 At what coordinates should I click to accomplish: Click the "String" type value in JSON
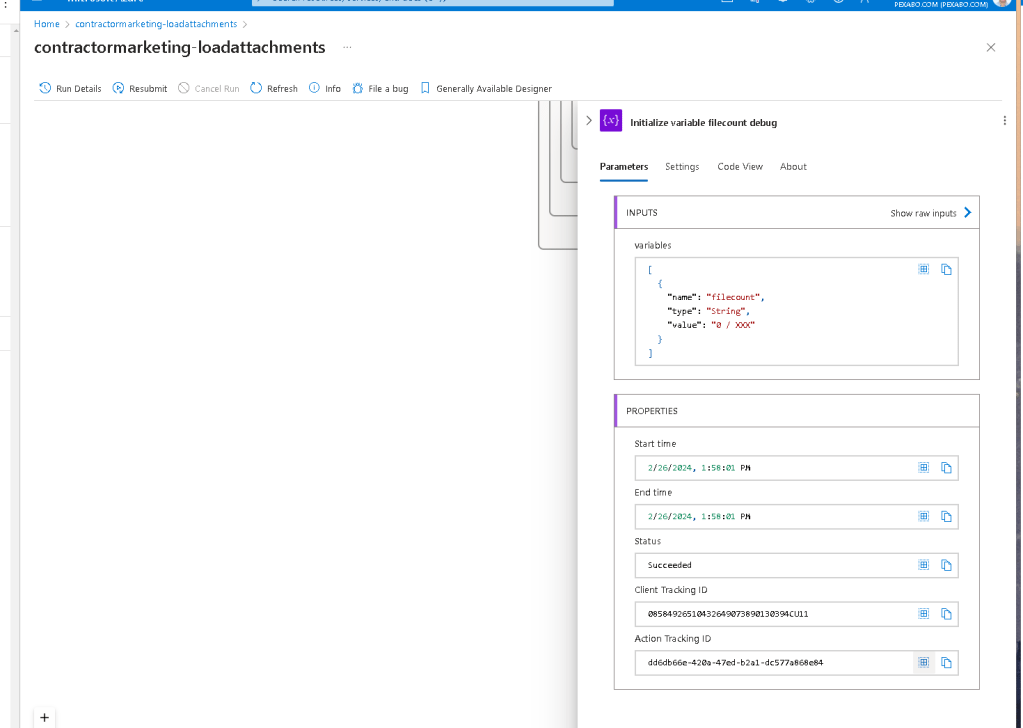pos(725,311)
